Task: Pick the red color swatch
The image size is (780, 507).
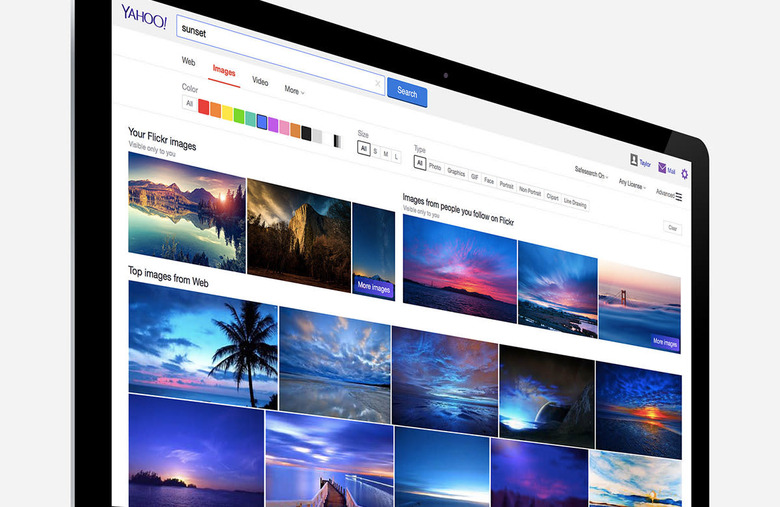Action: pyautogui.click(x=204, y=106)
